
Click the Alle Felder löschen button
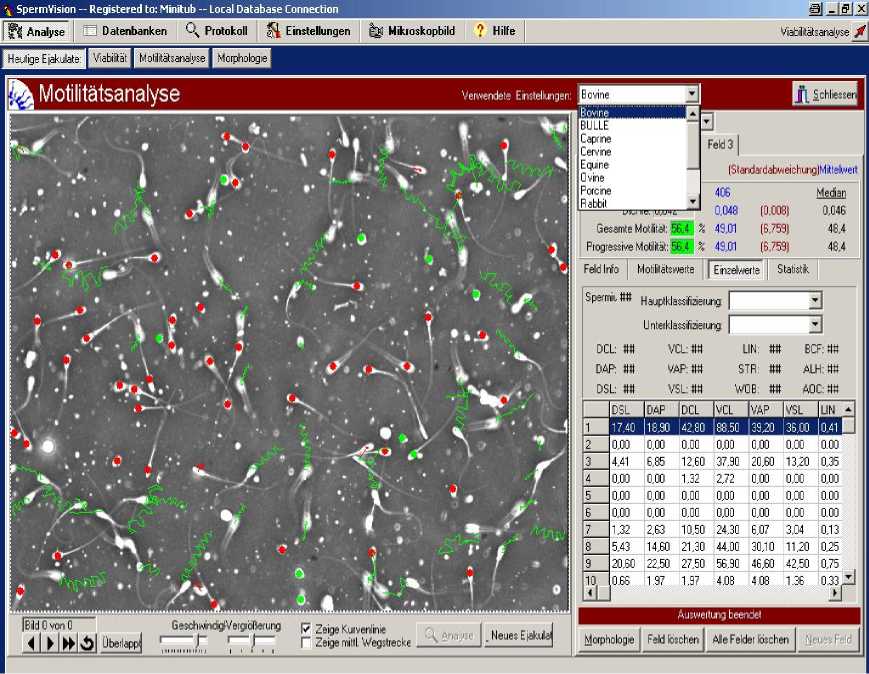coord(750,639)
